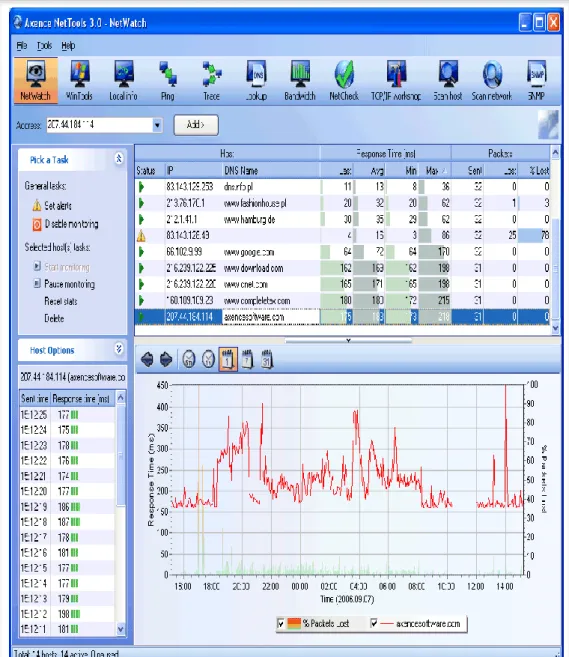Select the www.hamburg.de host row

[x=342, y=220]
